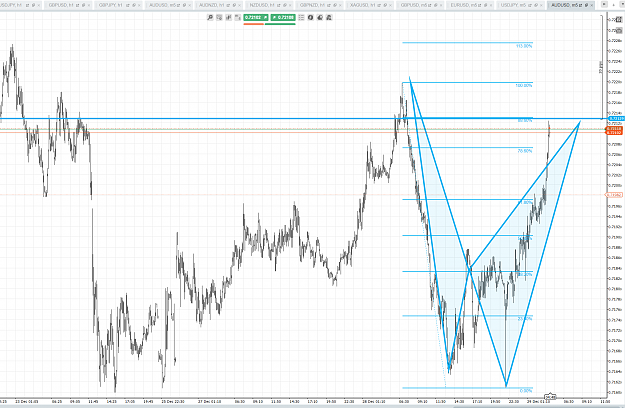
Task: Detach the GBPJPY, h1 chart tab
Action: tap(127, 5)
